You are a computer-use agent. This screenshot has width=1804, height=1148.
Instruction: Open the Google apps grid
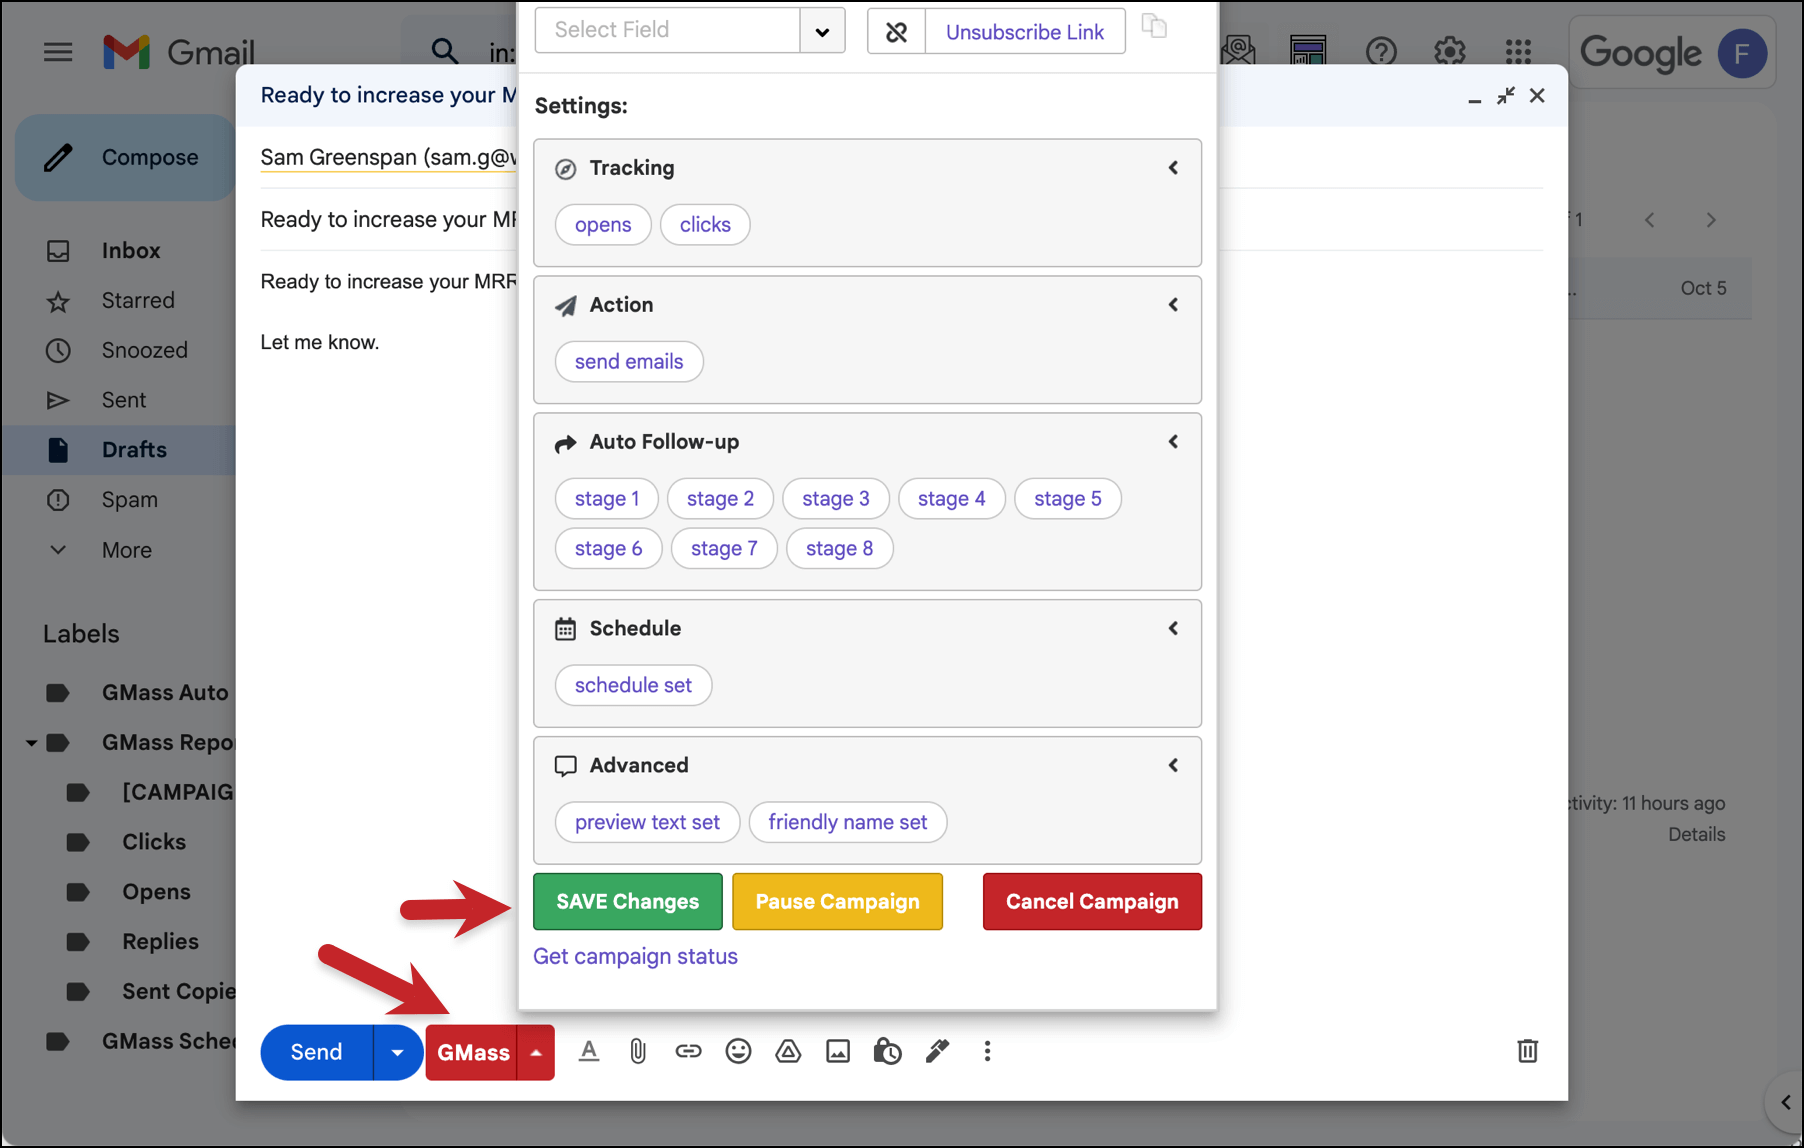pos(1518,51)
